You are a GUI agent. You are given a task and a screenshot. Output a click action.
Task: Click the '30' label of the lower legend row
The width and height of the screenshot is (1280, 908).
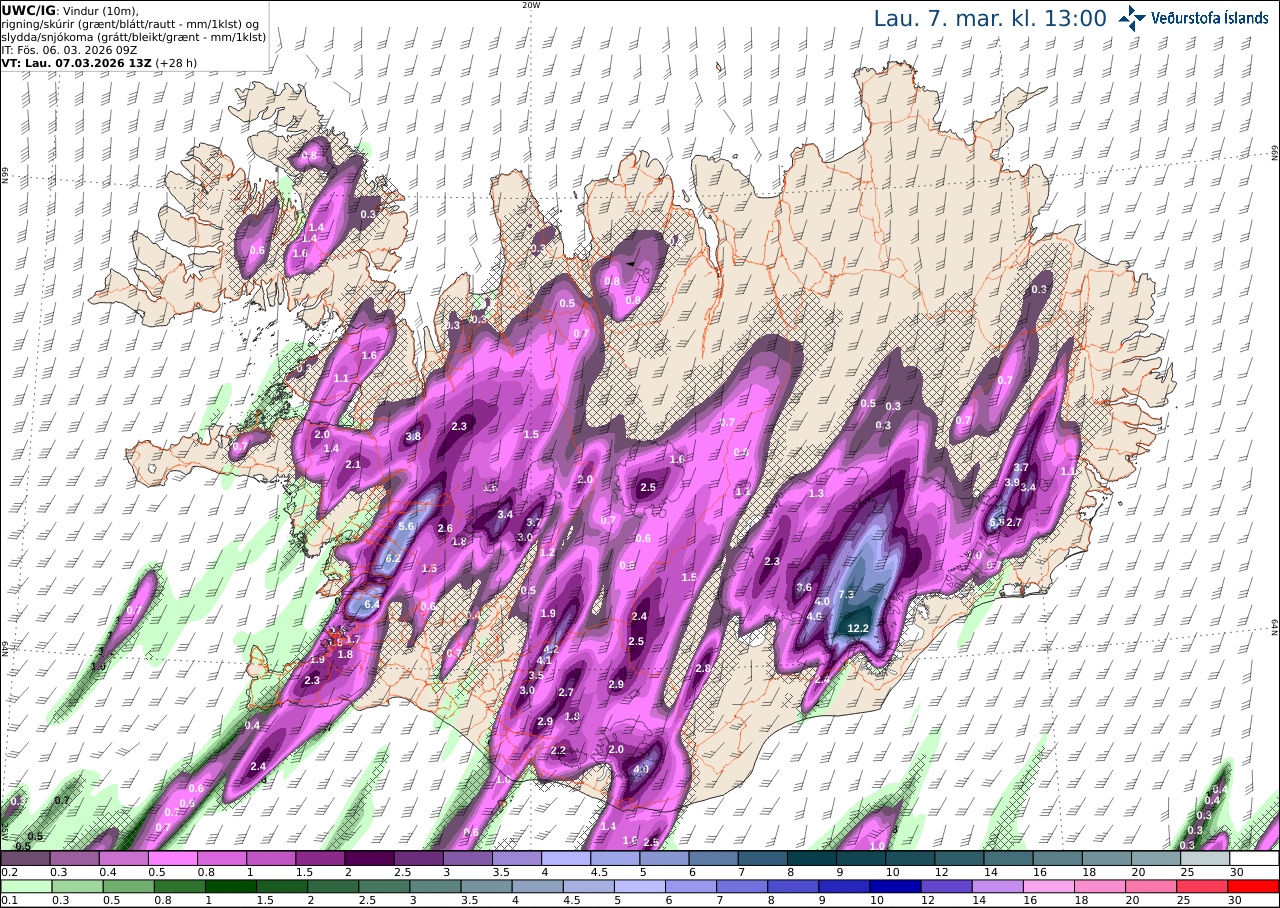click(1236, 901)
